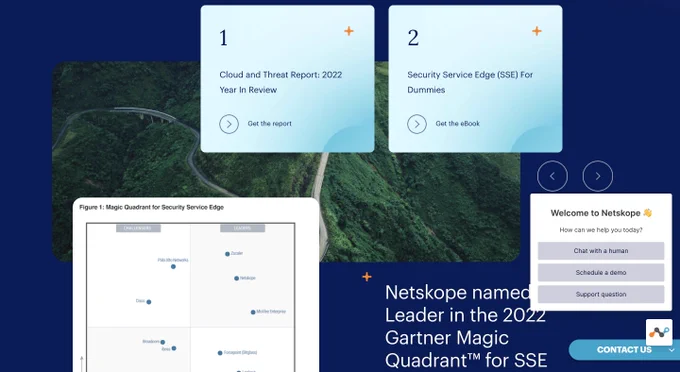Open Cloud and Threat Report 2022 card title
This screenshot has height=372, width=680.
(x=281, y=82)
